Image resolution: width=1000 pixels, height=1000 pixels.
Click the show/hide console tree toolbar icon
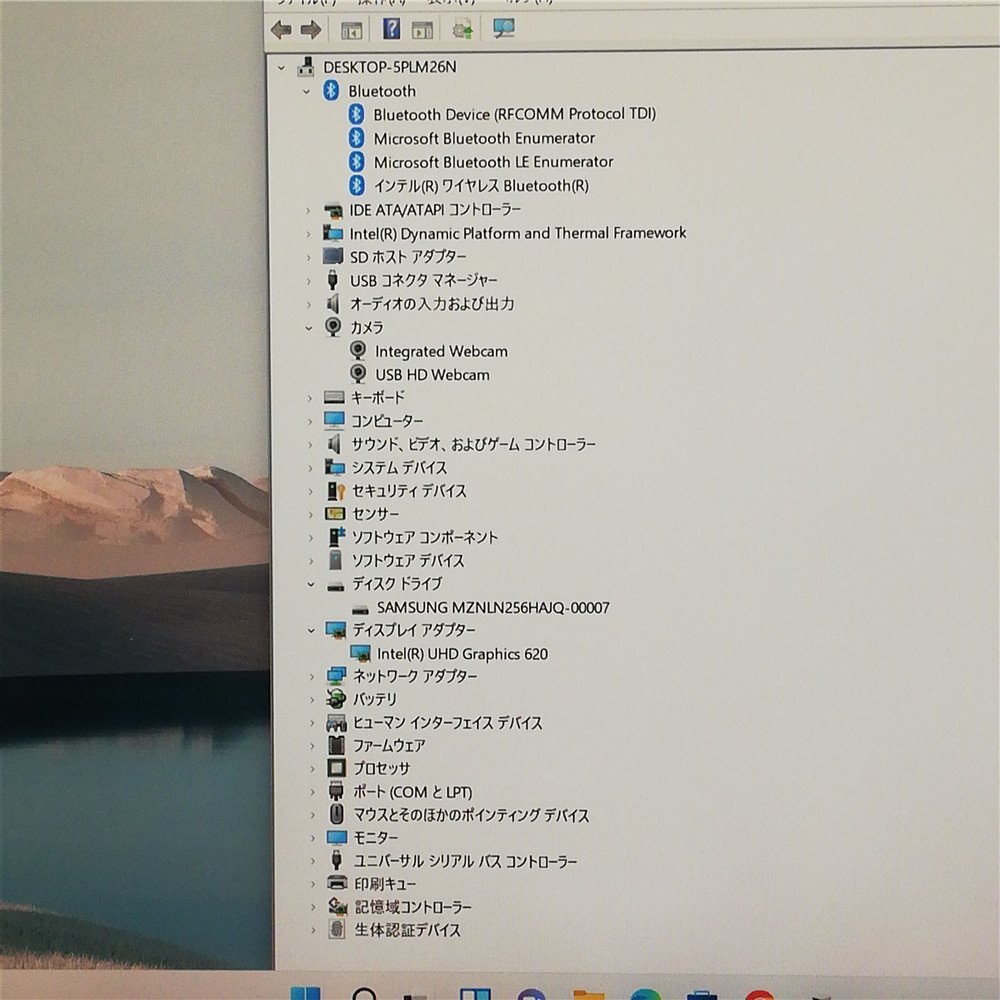pyautogui.click(x=351, y=30)
